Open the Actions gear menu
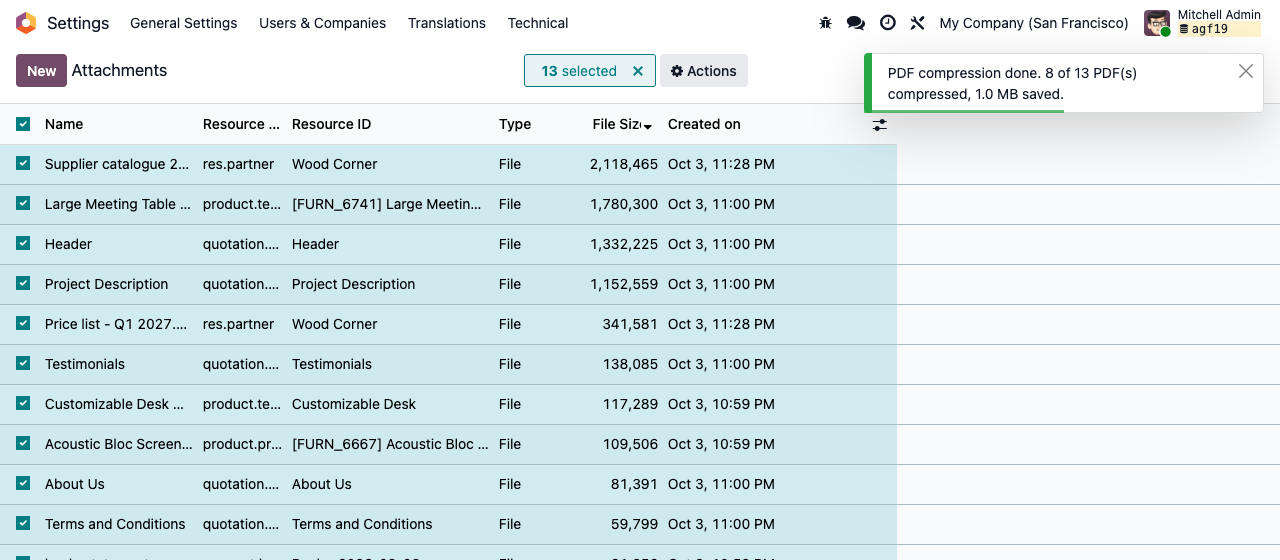The image size is (1280, 560). coord(704,71)
